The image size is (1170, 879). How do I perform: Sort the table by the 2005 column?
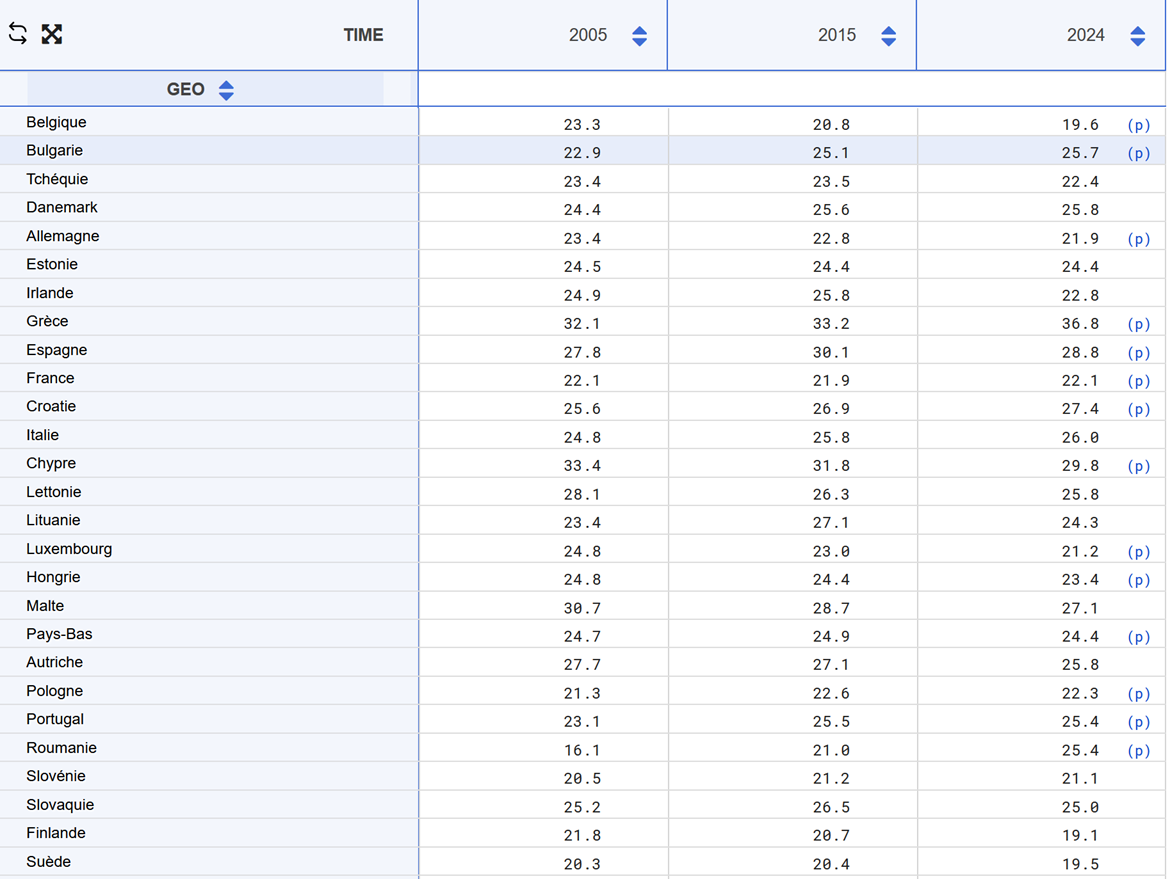pos(639,36)
